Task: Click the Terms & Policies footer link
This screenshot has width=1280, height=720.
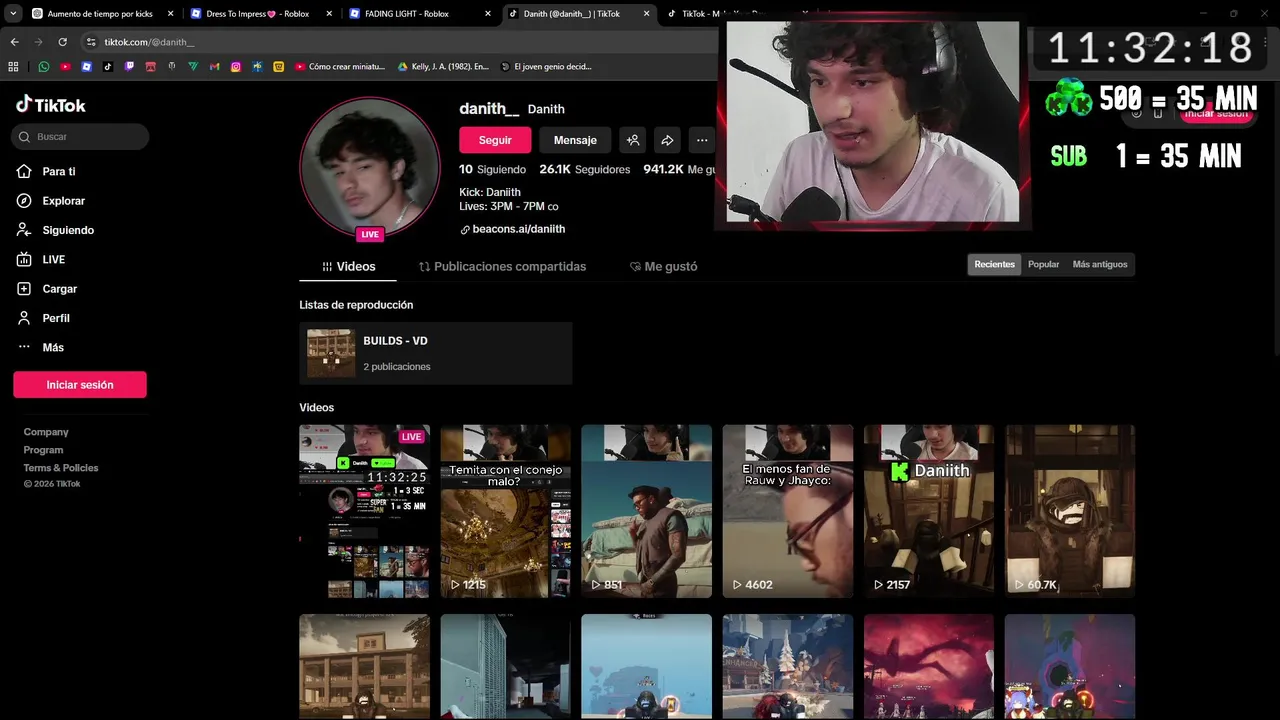Action: tap(61, 468)
